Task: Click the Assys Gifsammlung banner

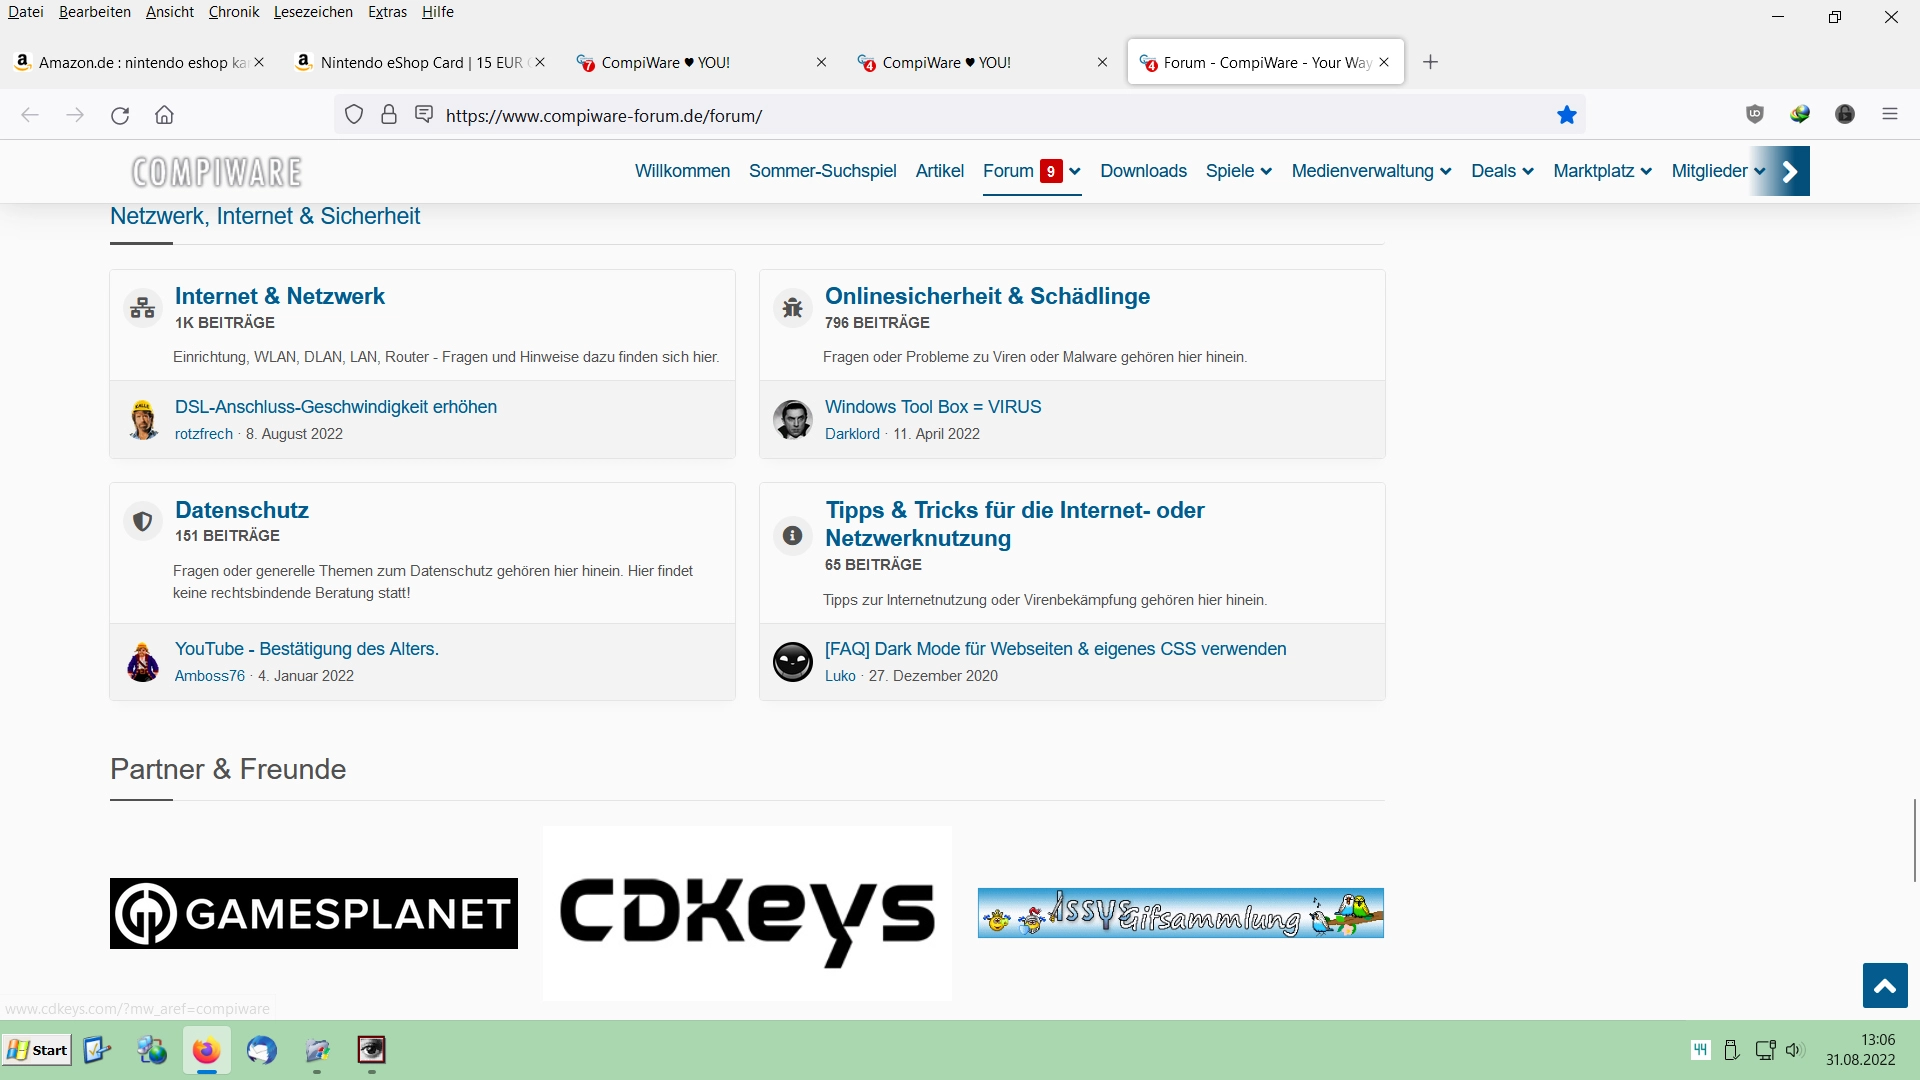Action: point(1181,913)
